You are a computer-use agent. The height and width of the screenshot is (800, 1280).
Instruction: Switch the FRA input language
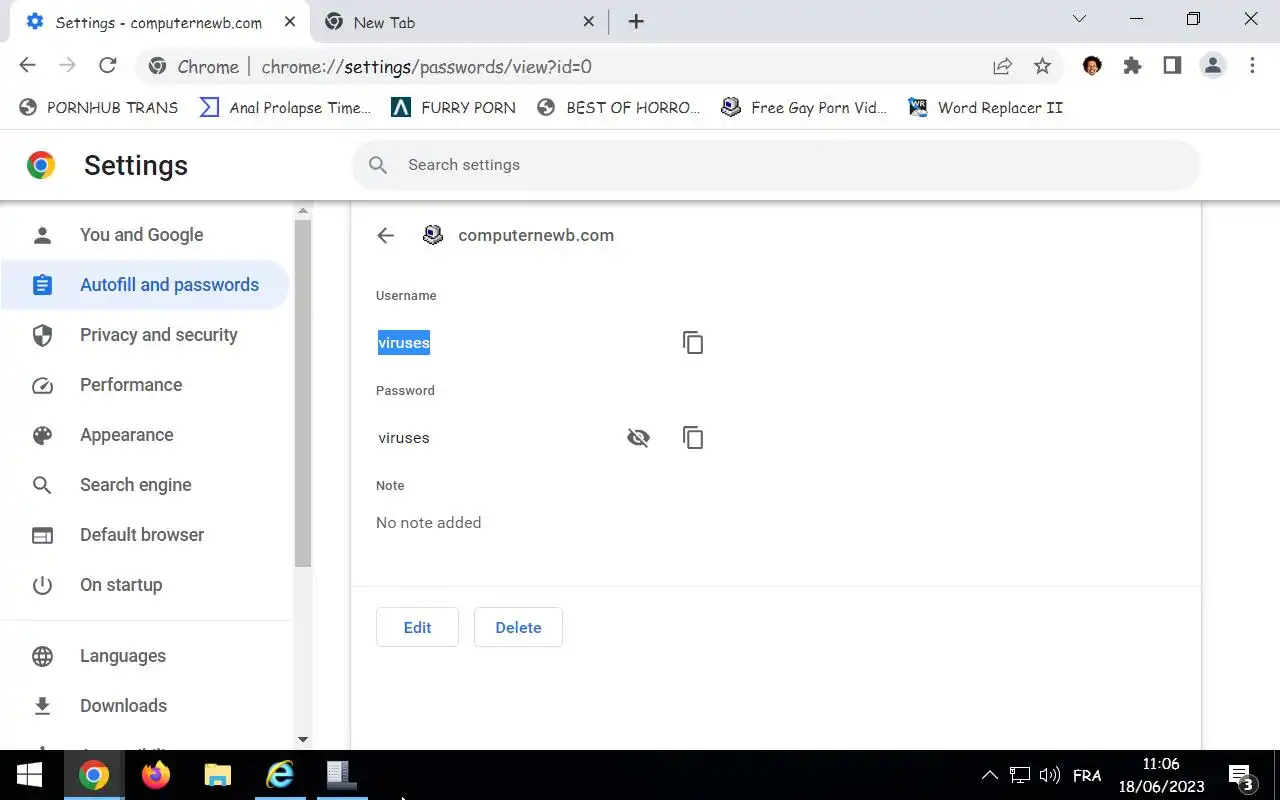(x=1087, y=775)
